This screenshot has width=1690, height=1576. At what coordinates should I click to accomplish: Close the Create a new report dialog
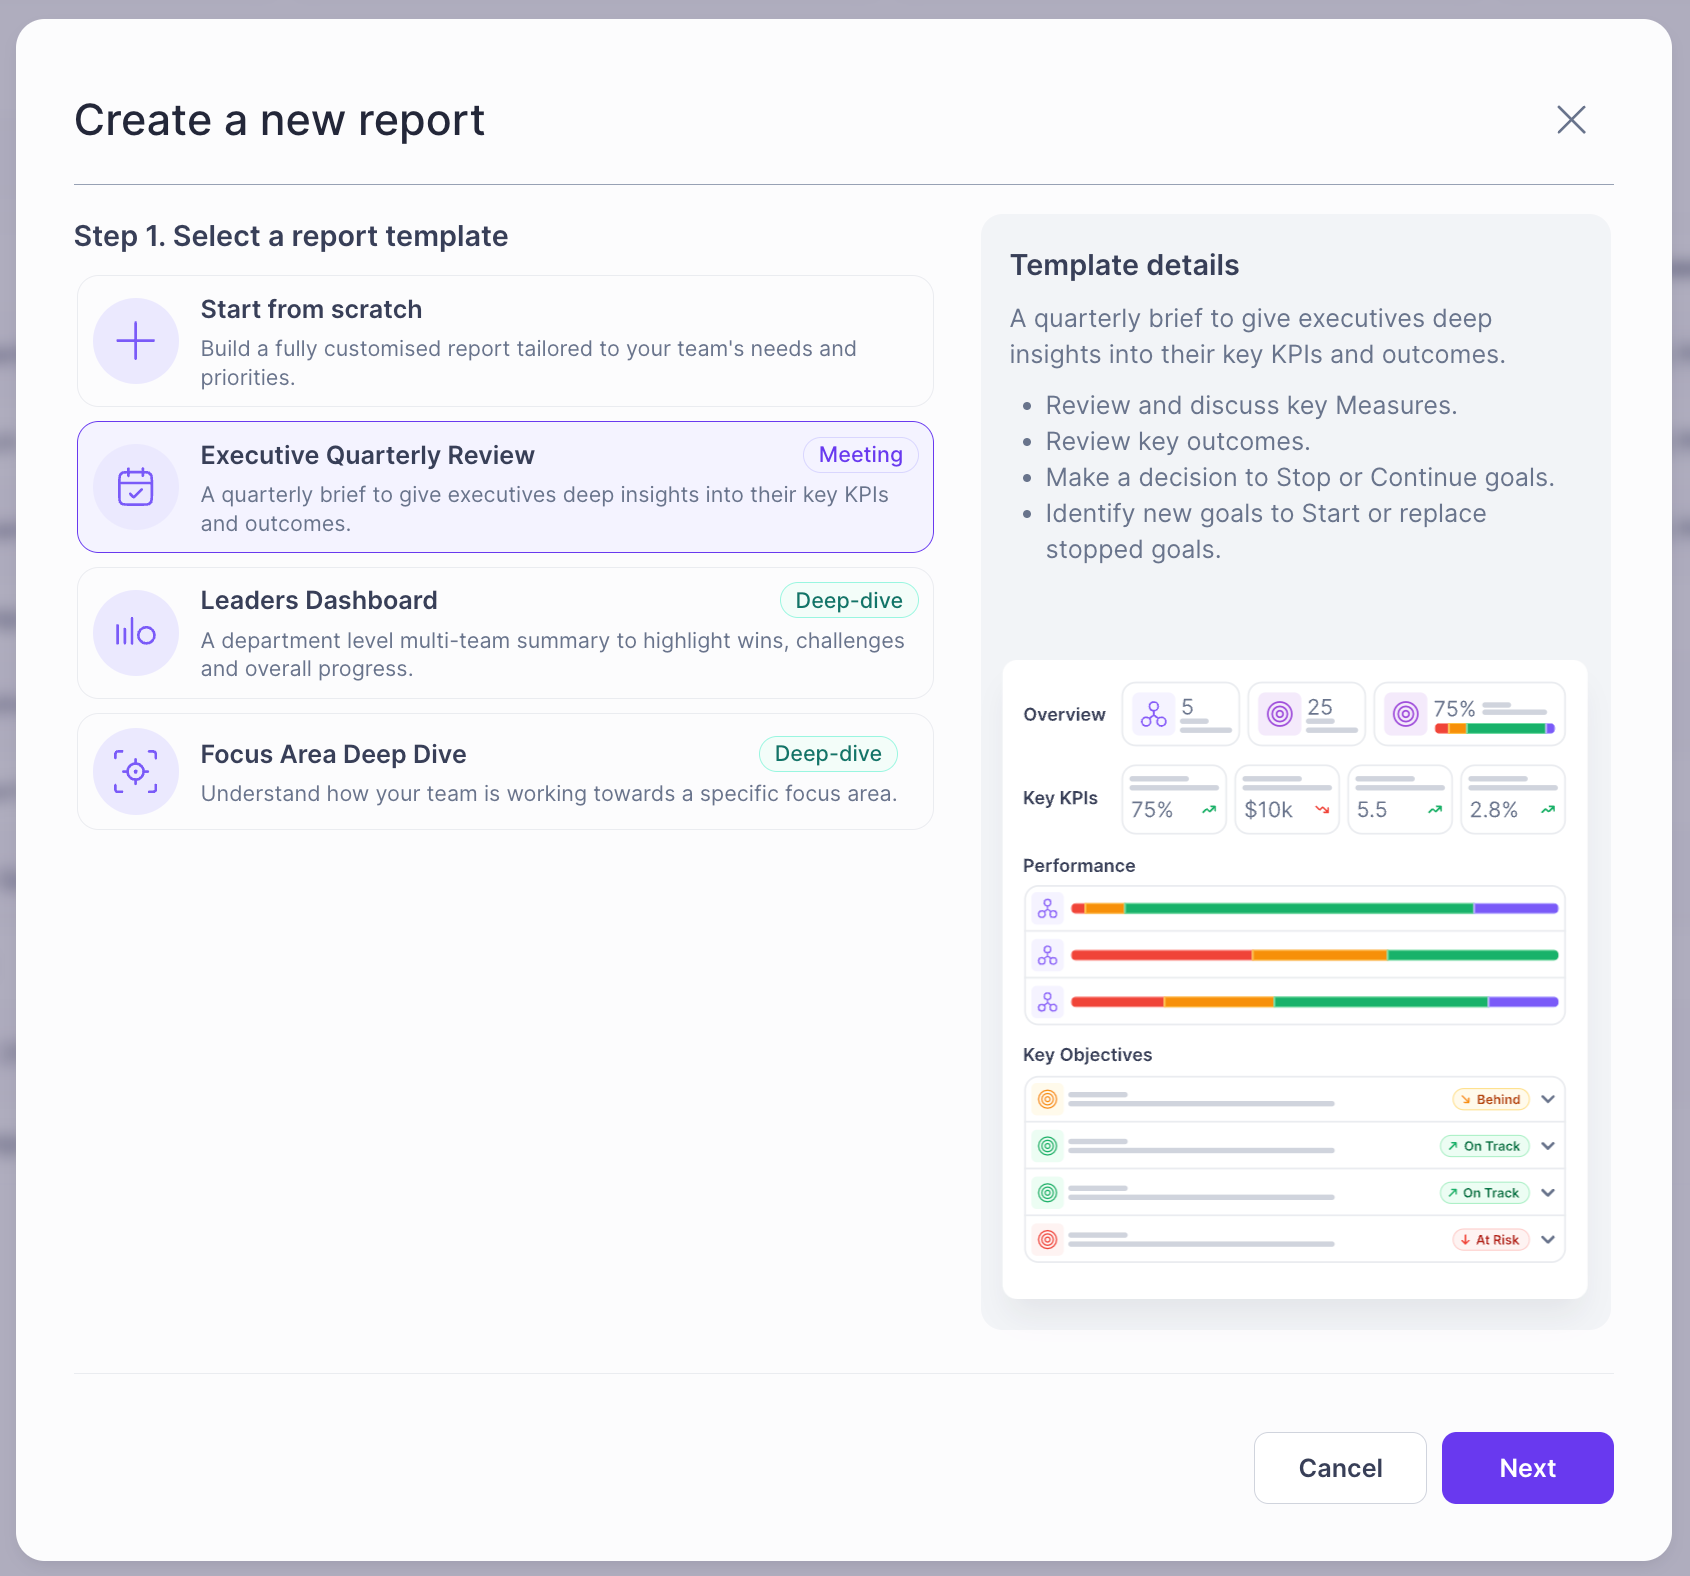[1571, 120]
